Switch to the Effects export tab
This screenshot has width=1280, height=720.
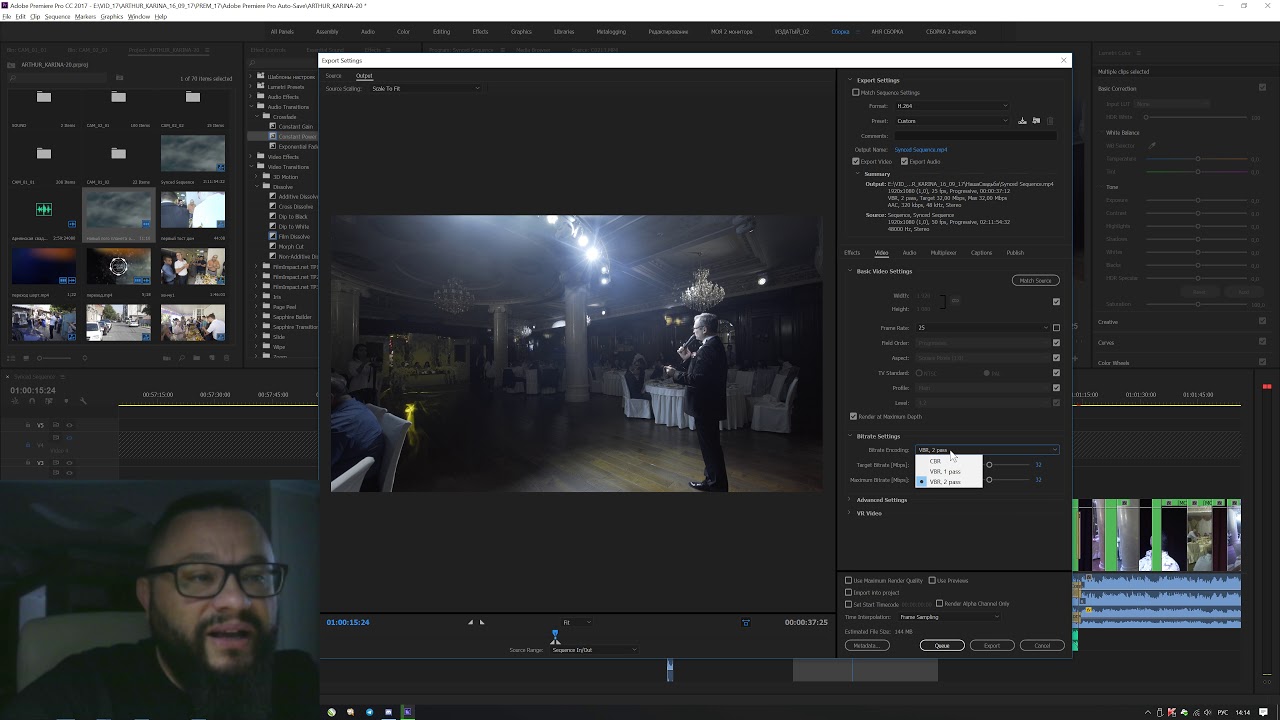(852, 253)
